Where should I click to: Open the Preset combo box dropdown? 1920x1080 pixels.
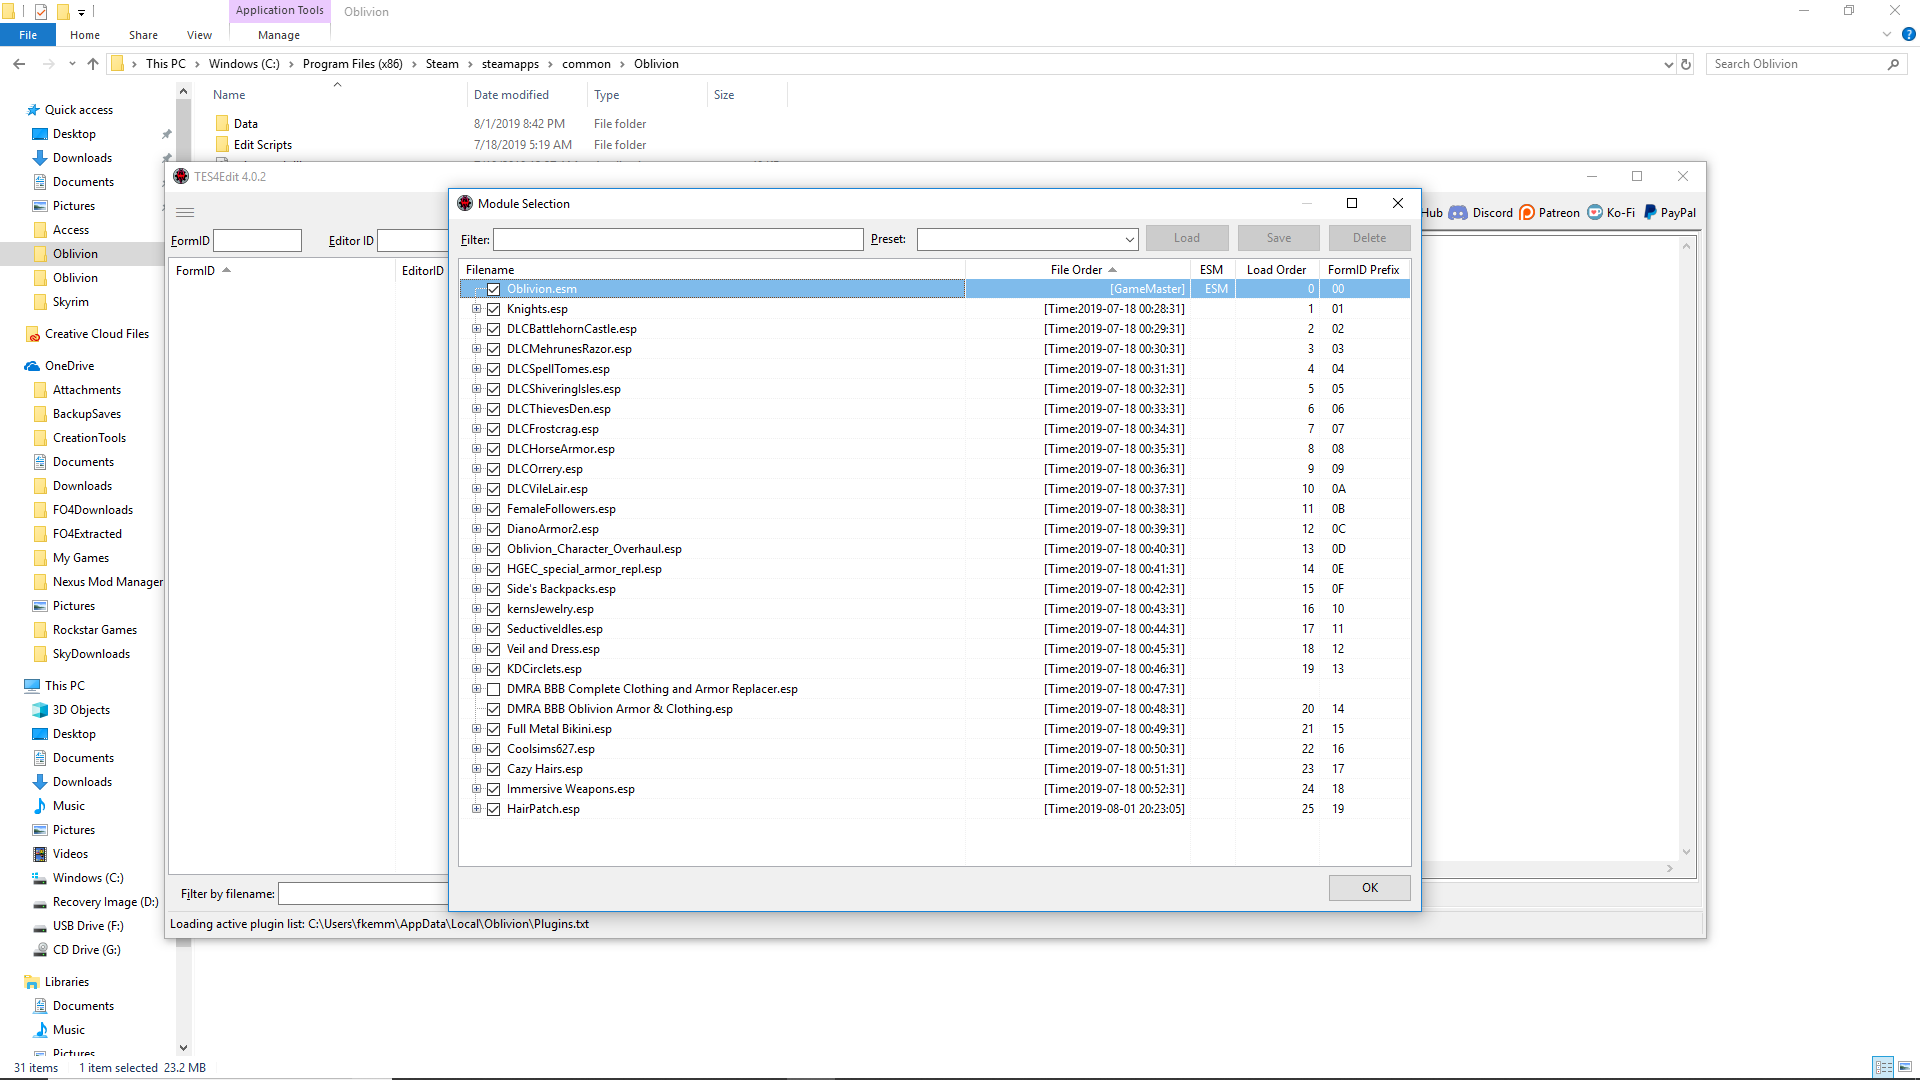tap(1129, 240)
